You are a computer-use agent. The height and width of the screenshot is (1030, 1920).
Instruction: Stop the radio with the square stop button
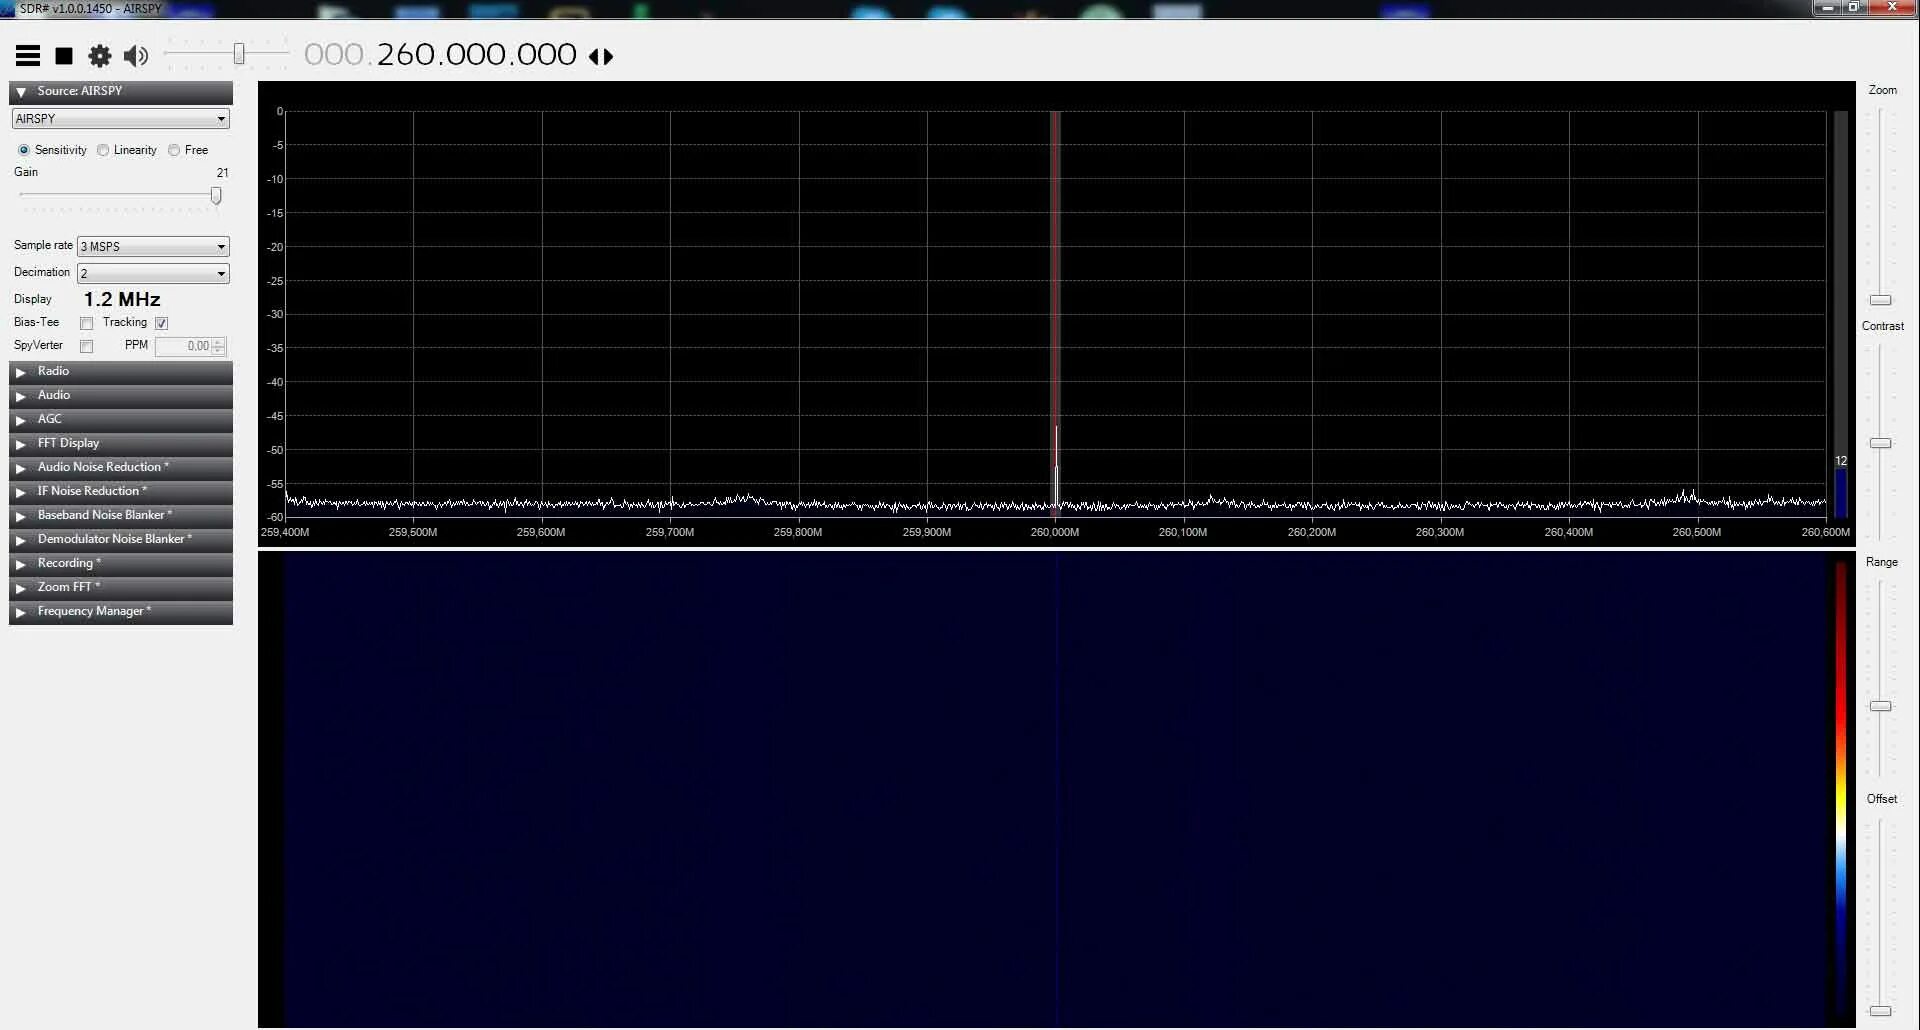coord(64,56)
